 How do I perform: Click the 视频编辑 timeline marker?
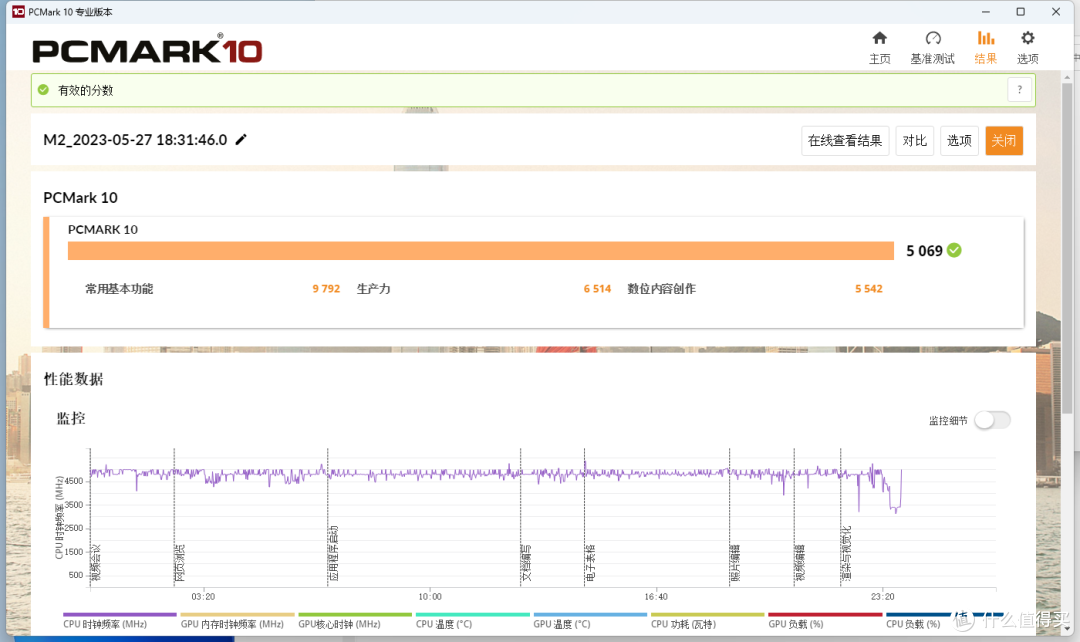point(800,563)
